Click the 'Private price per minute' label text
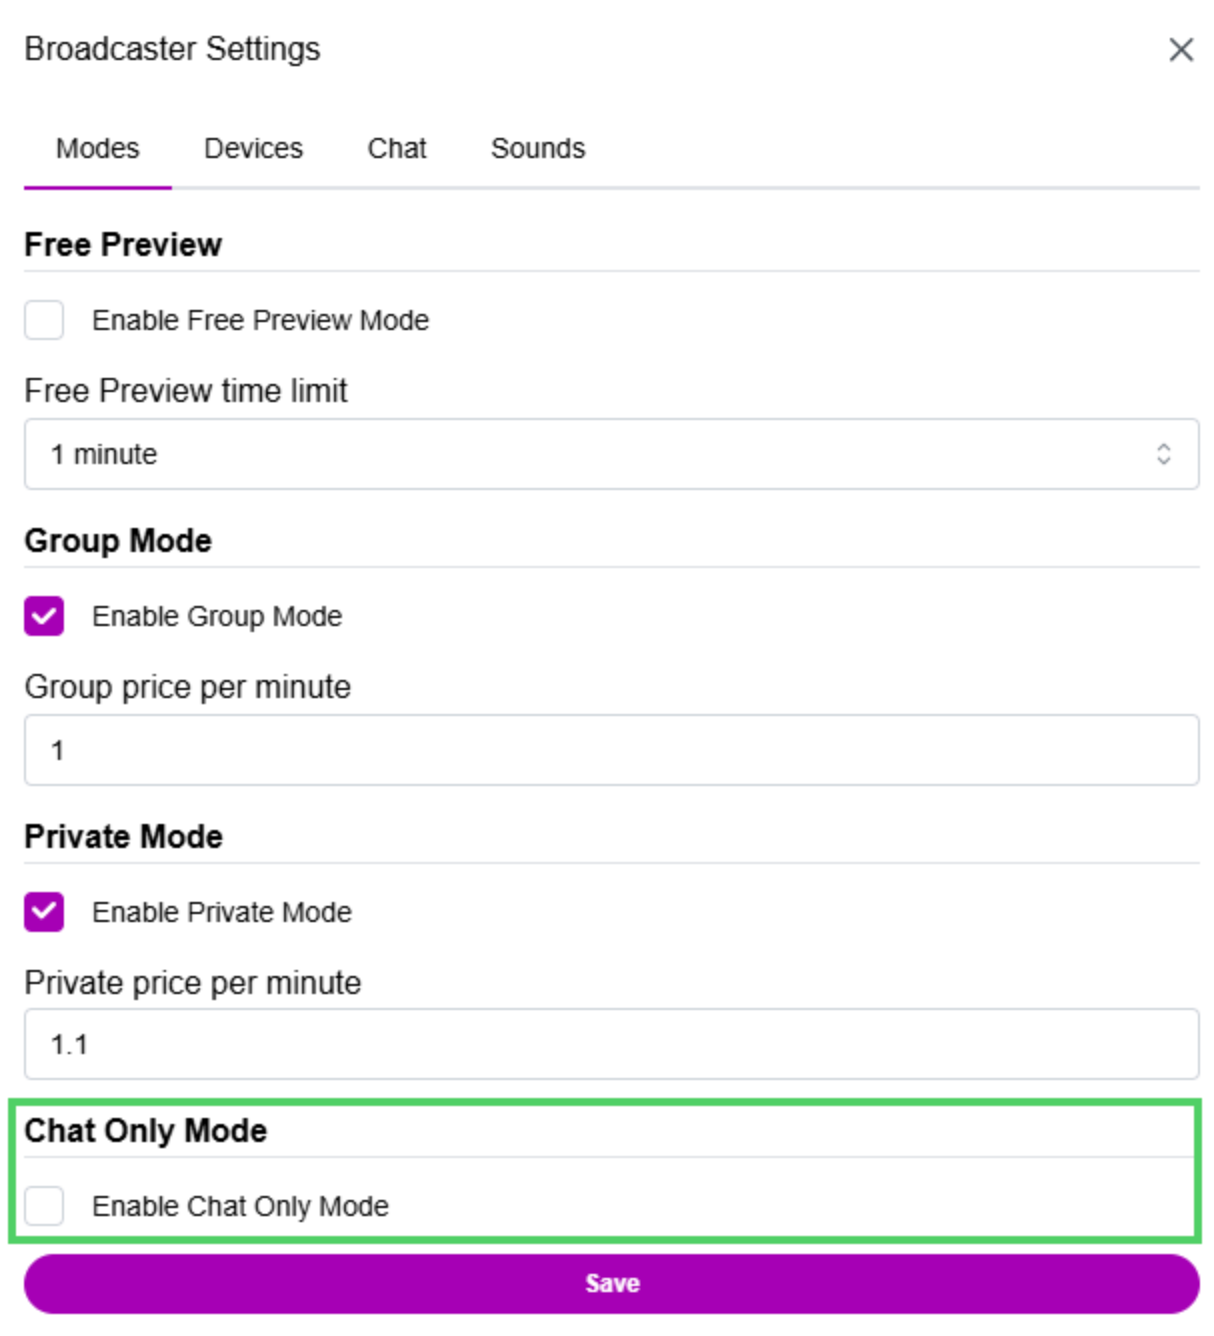Image resolution: width=1214 pixels, height=1336 pixels. pos(193,983)
